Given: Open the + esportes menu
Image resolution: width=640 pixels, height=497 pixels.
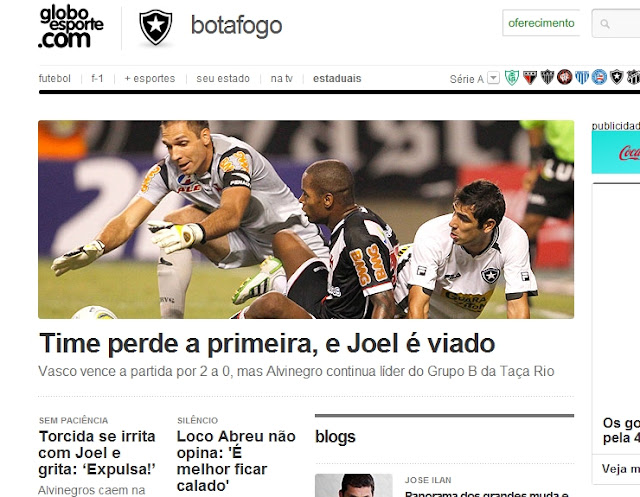Looking at the screenshot, I should tap(150, 78).
